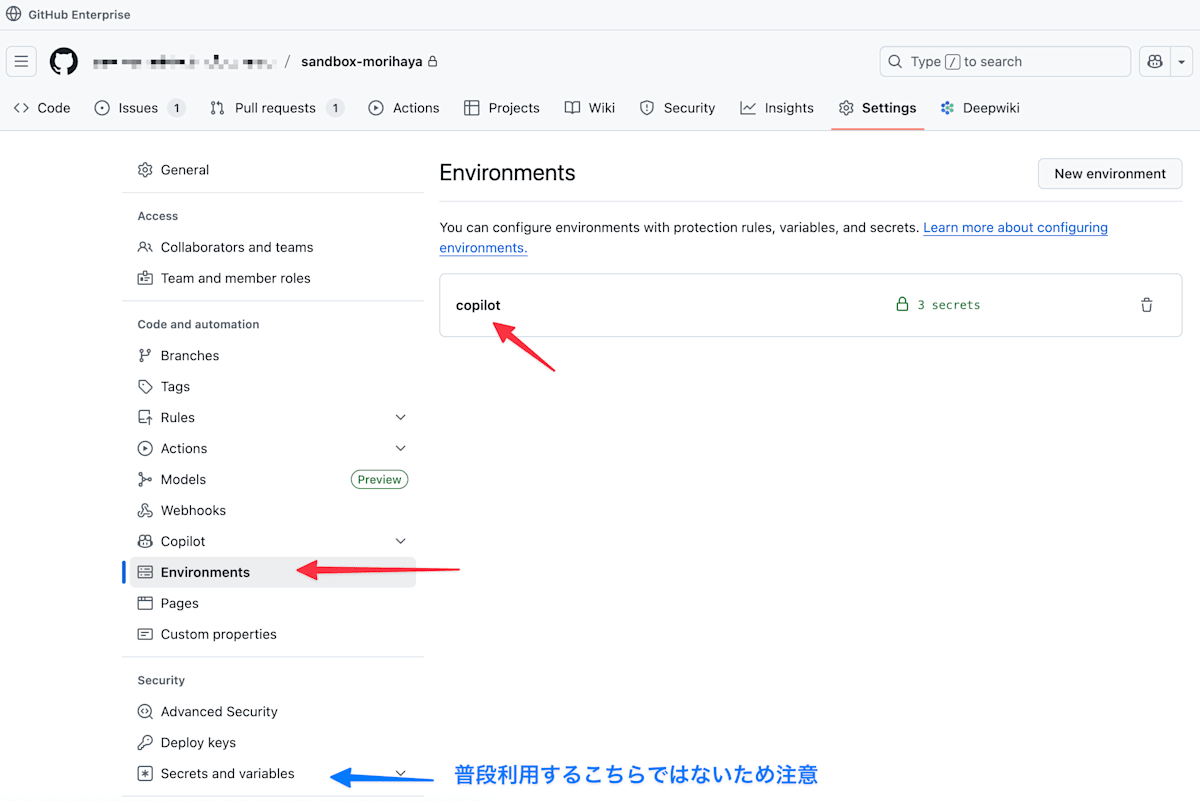Go to the Actions tab
This screenshot has width=1200, height=801.
[x=404, y=108]
